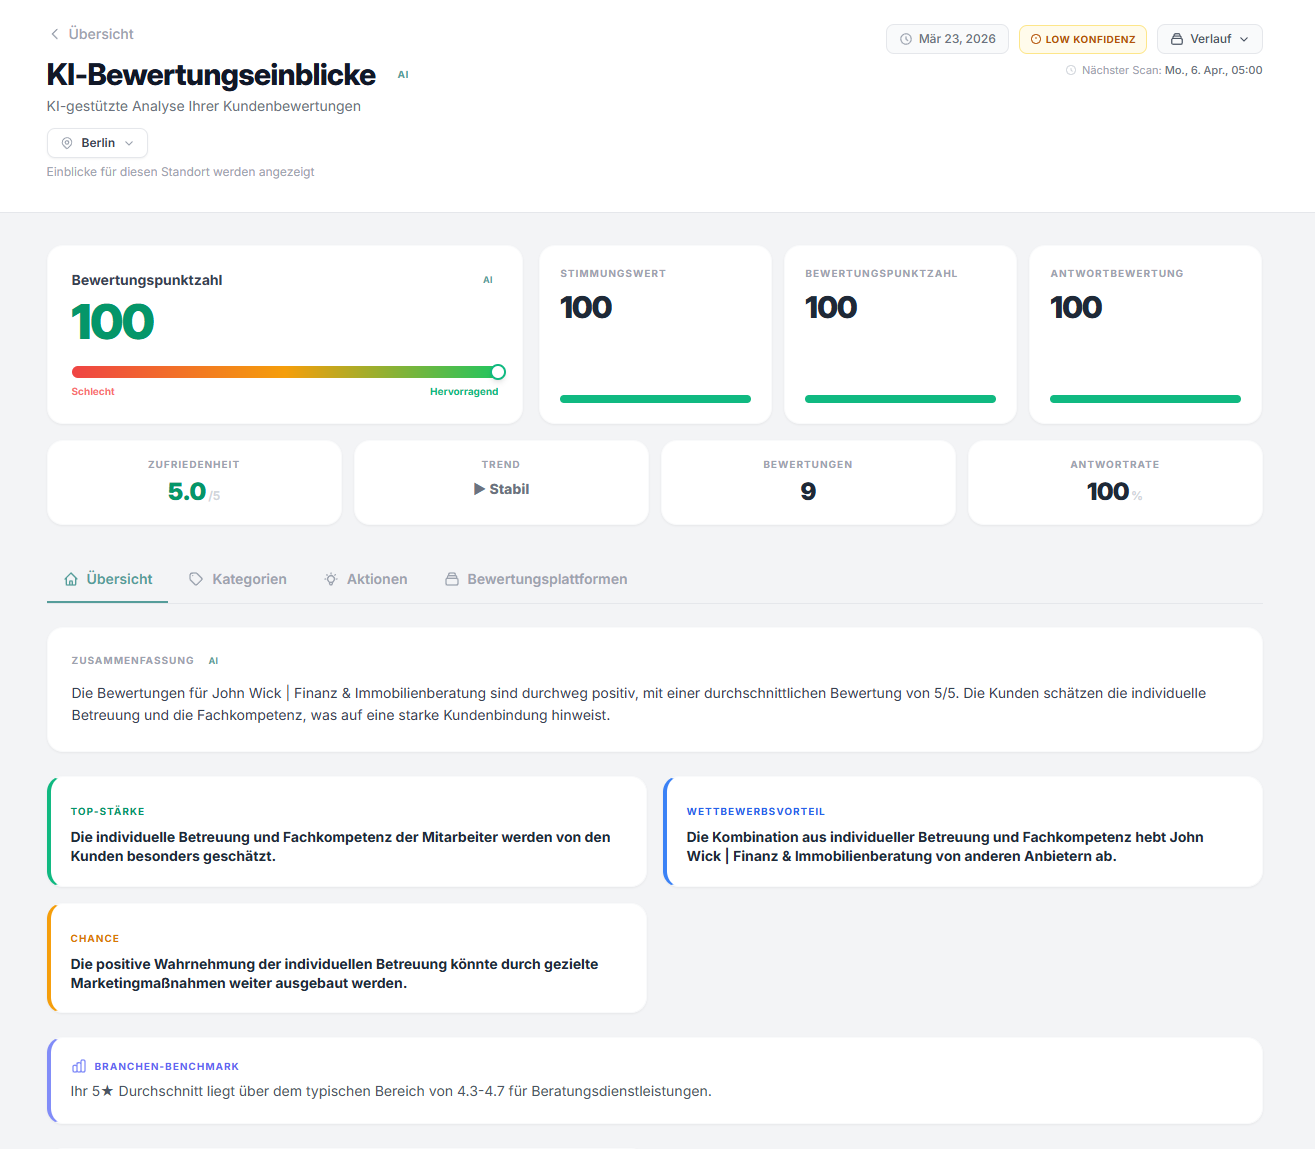Viewport: 1315px width, 1158px height.
Task: Expand the Verlauf history dropdown
Action: click(1209, 39)
